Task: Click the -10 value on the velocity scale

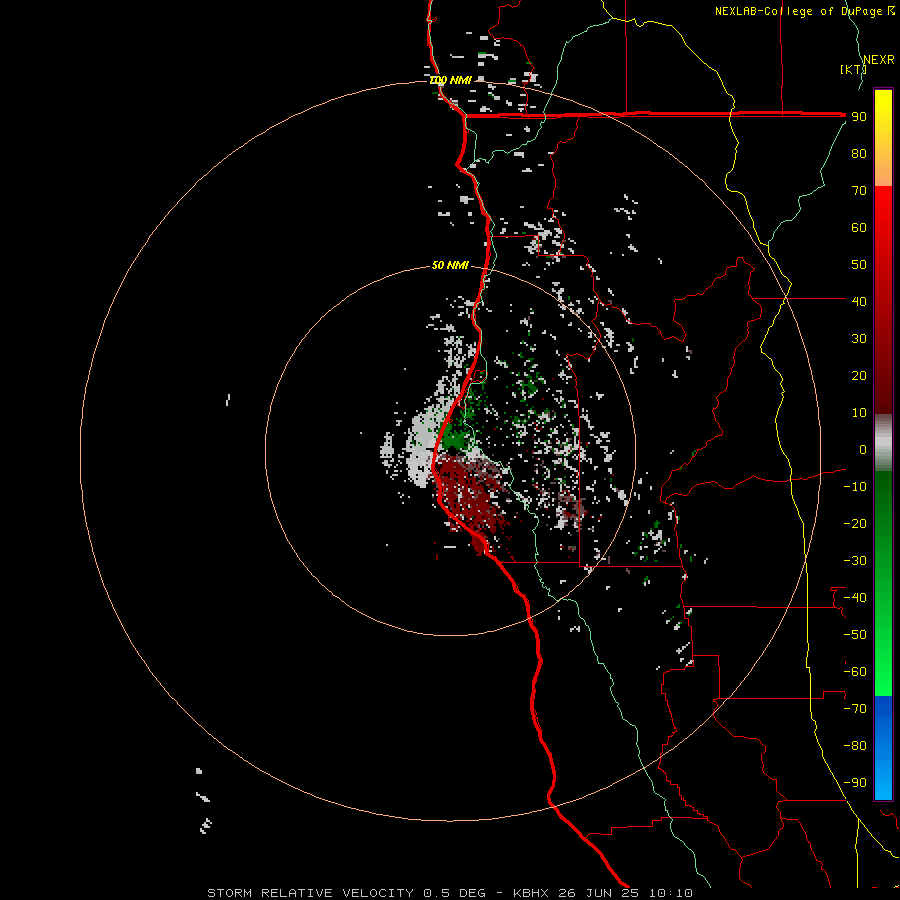Action: pyautogui.click(x=855, y=487)
